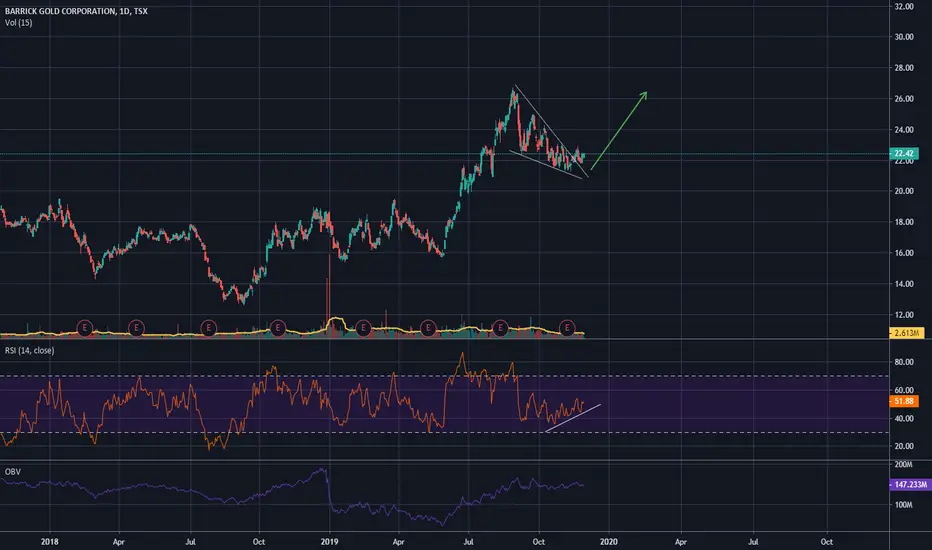Open the August 2019 earnings E marker

(x=500, y=328)
